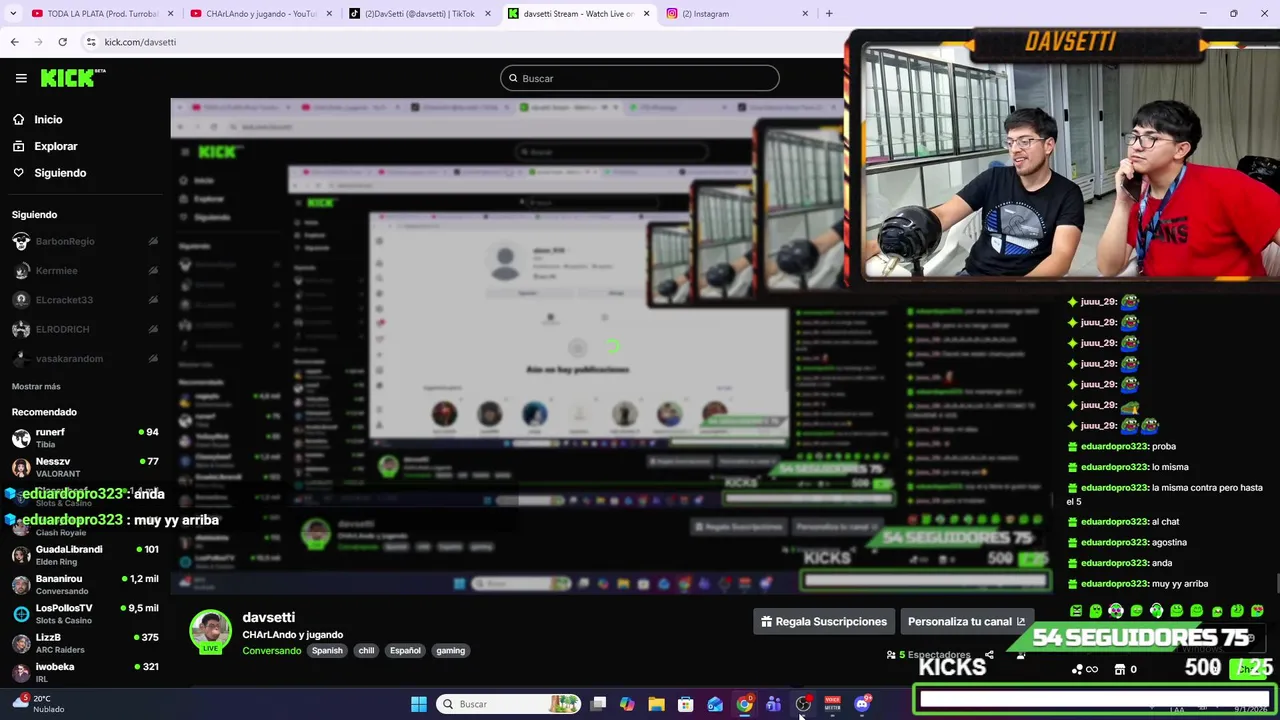Open the Conversando category link
Viewport: 1280px width, 720px height.
272,650
